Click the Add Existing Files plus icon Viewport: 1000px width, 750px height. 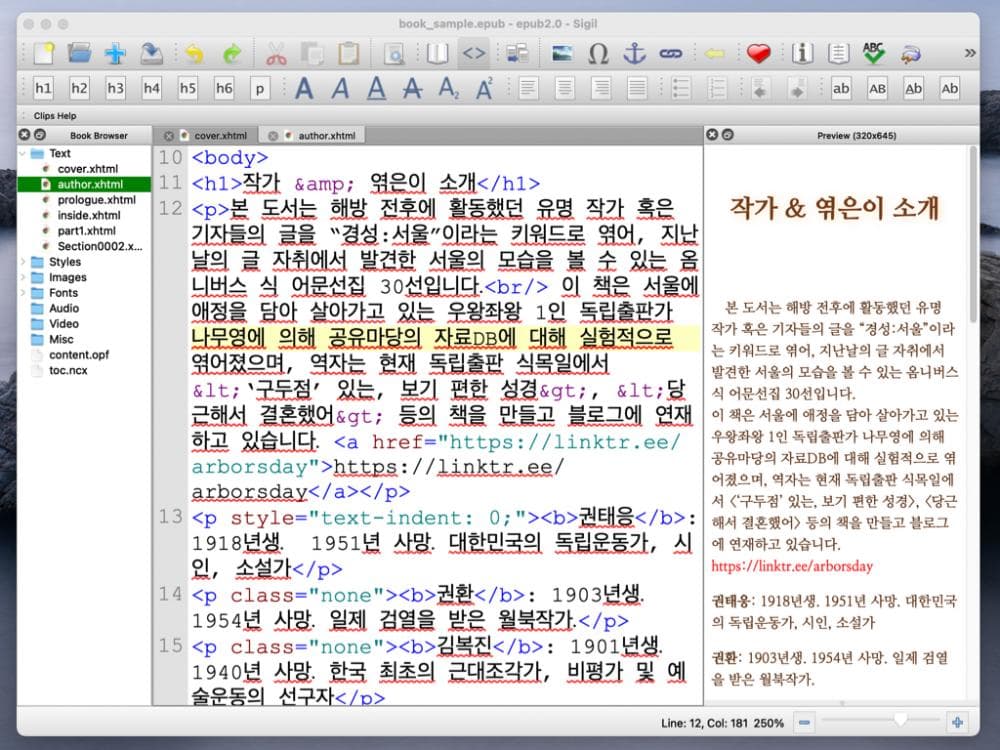115,54
